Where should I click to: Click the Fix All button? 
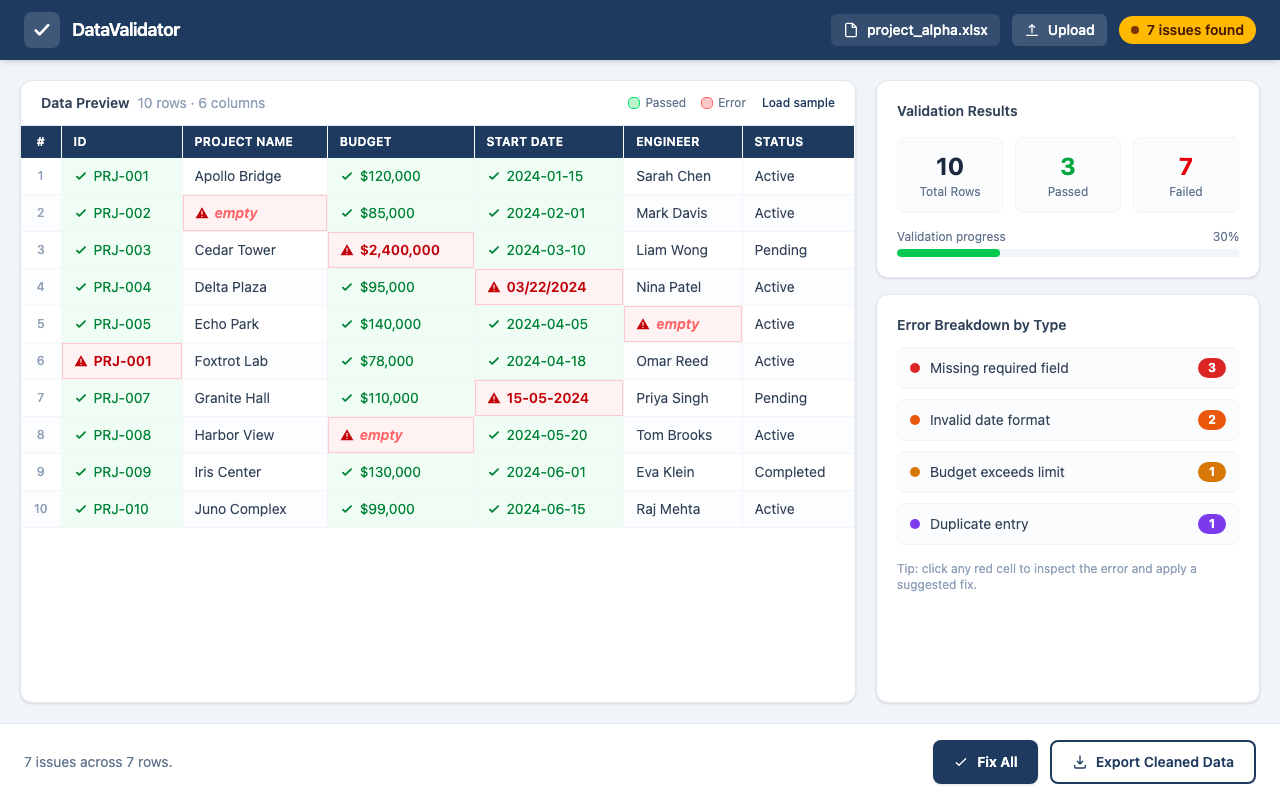[x=985, y=762]
